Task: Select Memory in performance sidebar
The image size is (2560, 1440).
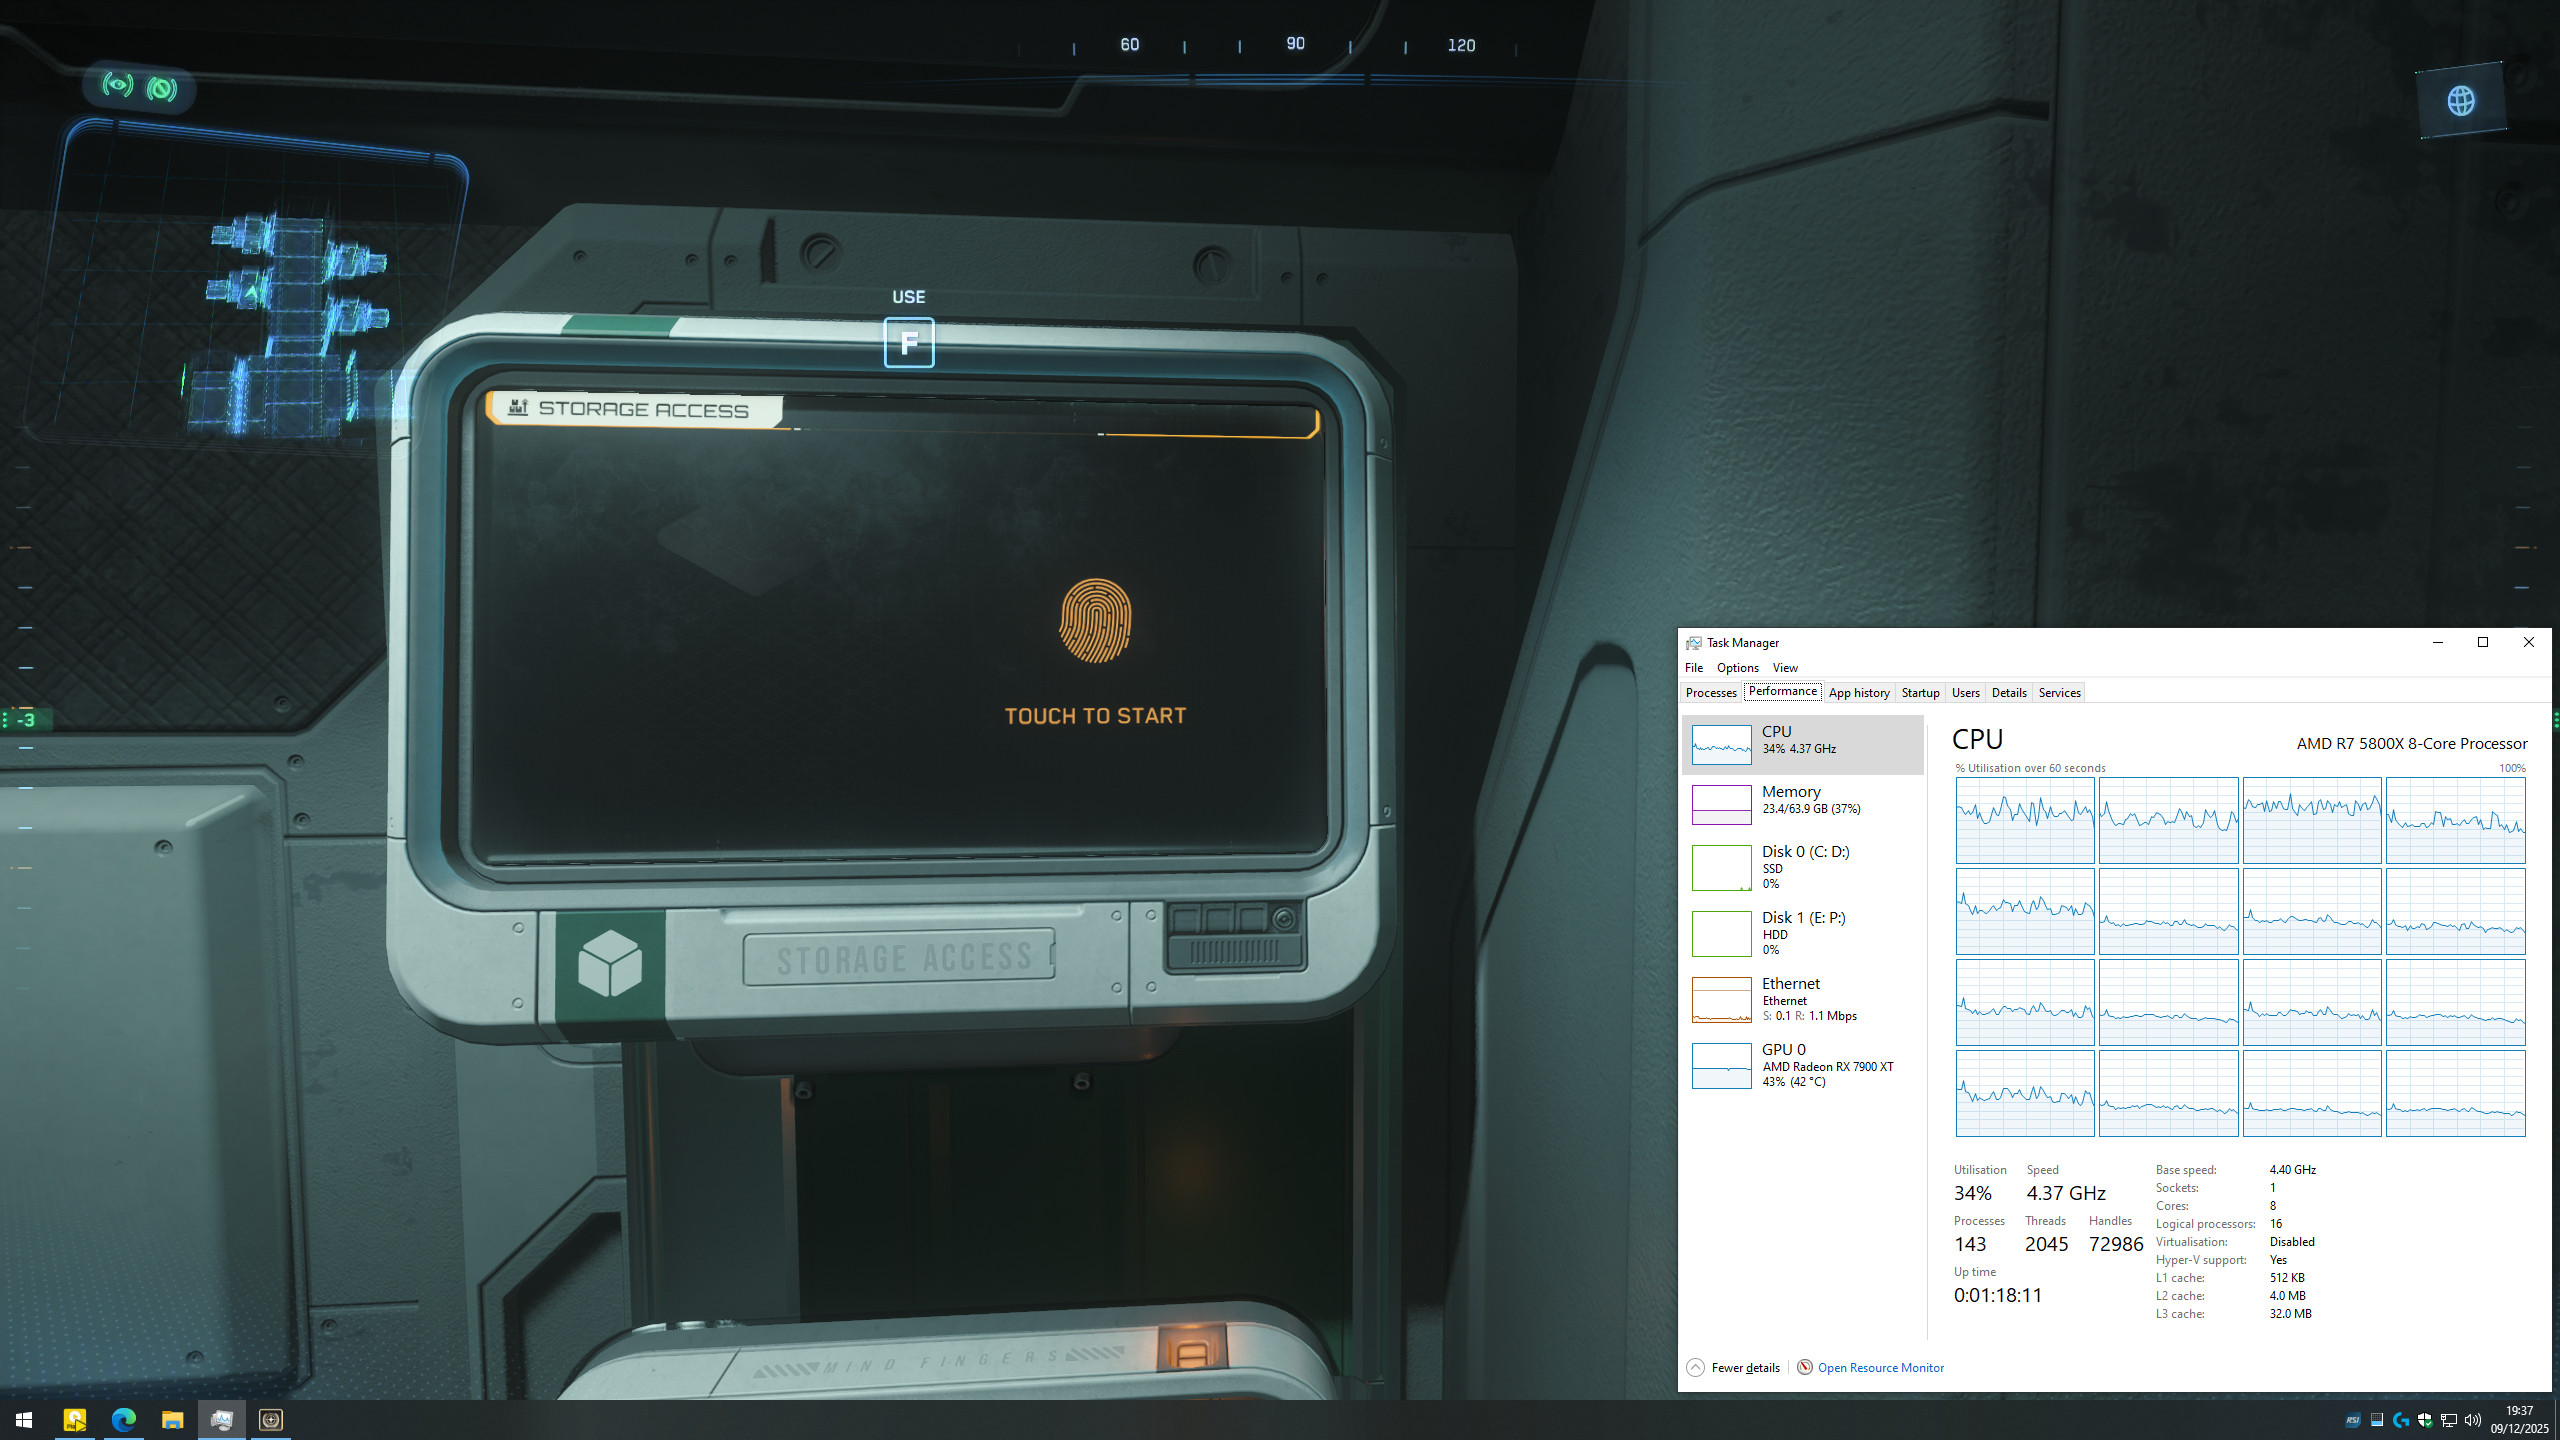Action: coord(1802,804)
